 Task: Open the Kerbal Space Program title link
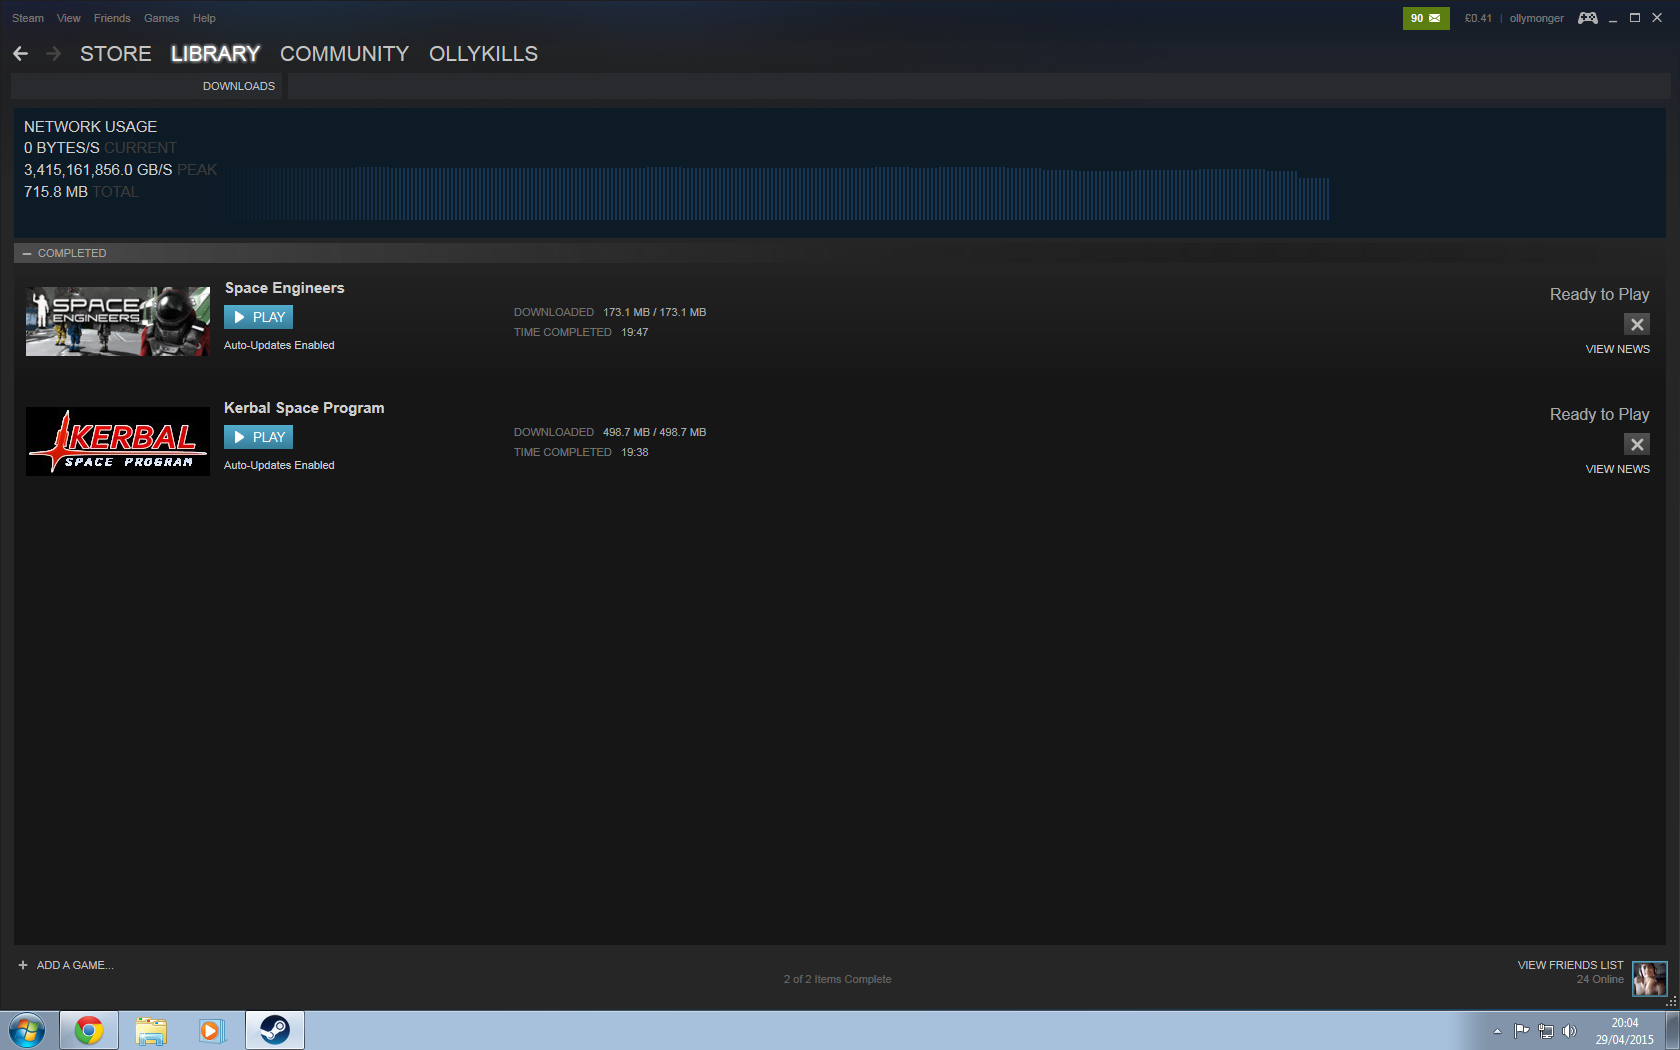tap(304, 408)
